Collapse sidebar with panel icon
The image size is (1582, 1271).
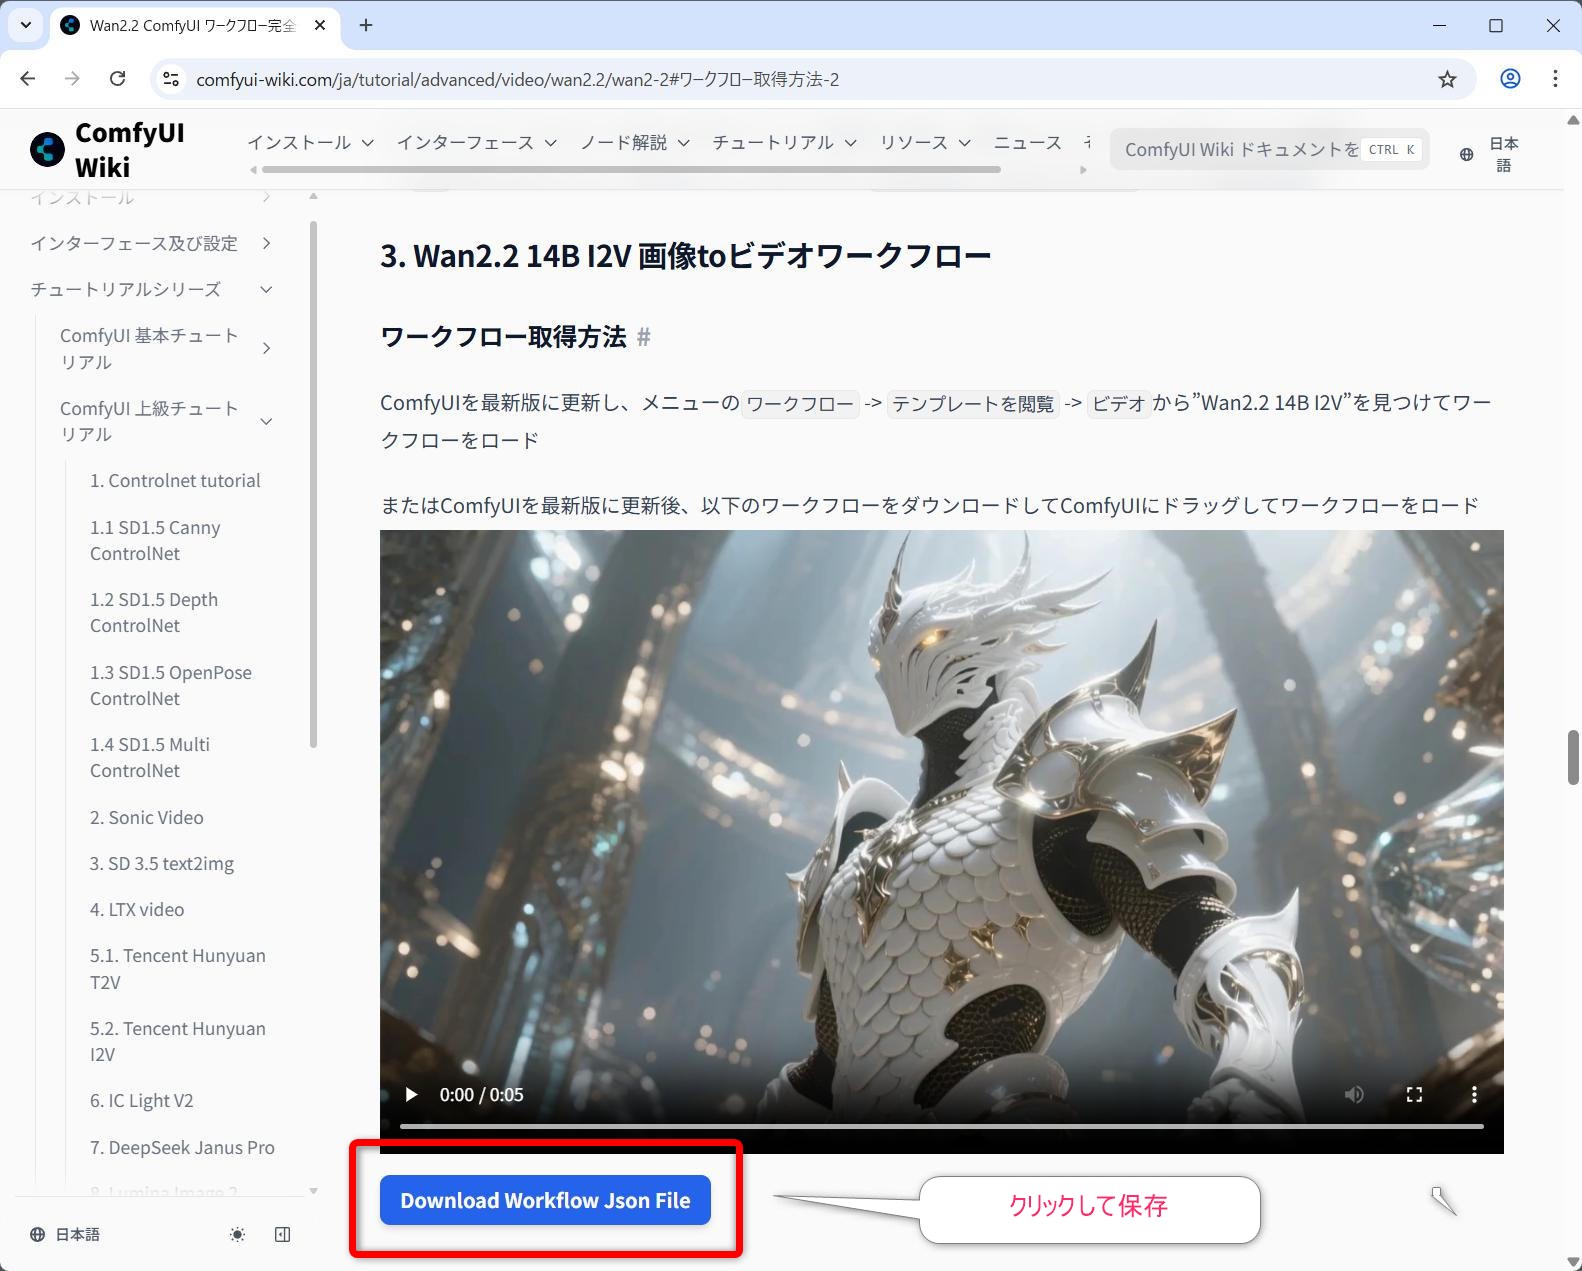tap(282, 1235)
